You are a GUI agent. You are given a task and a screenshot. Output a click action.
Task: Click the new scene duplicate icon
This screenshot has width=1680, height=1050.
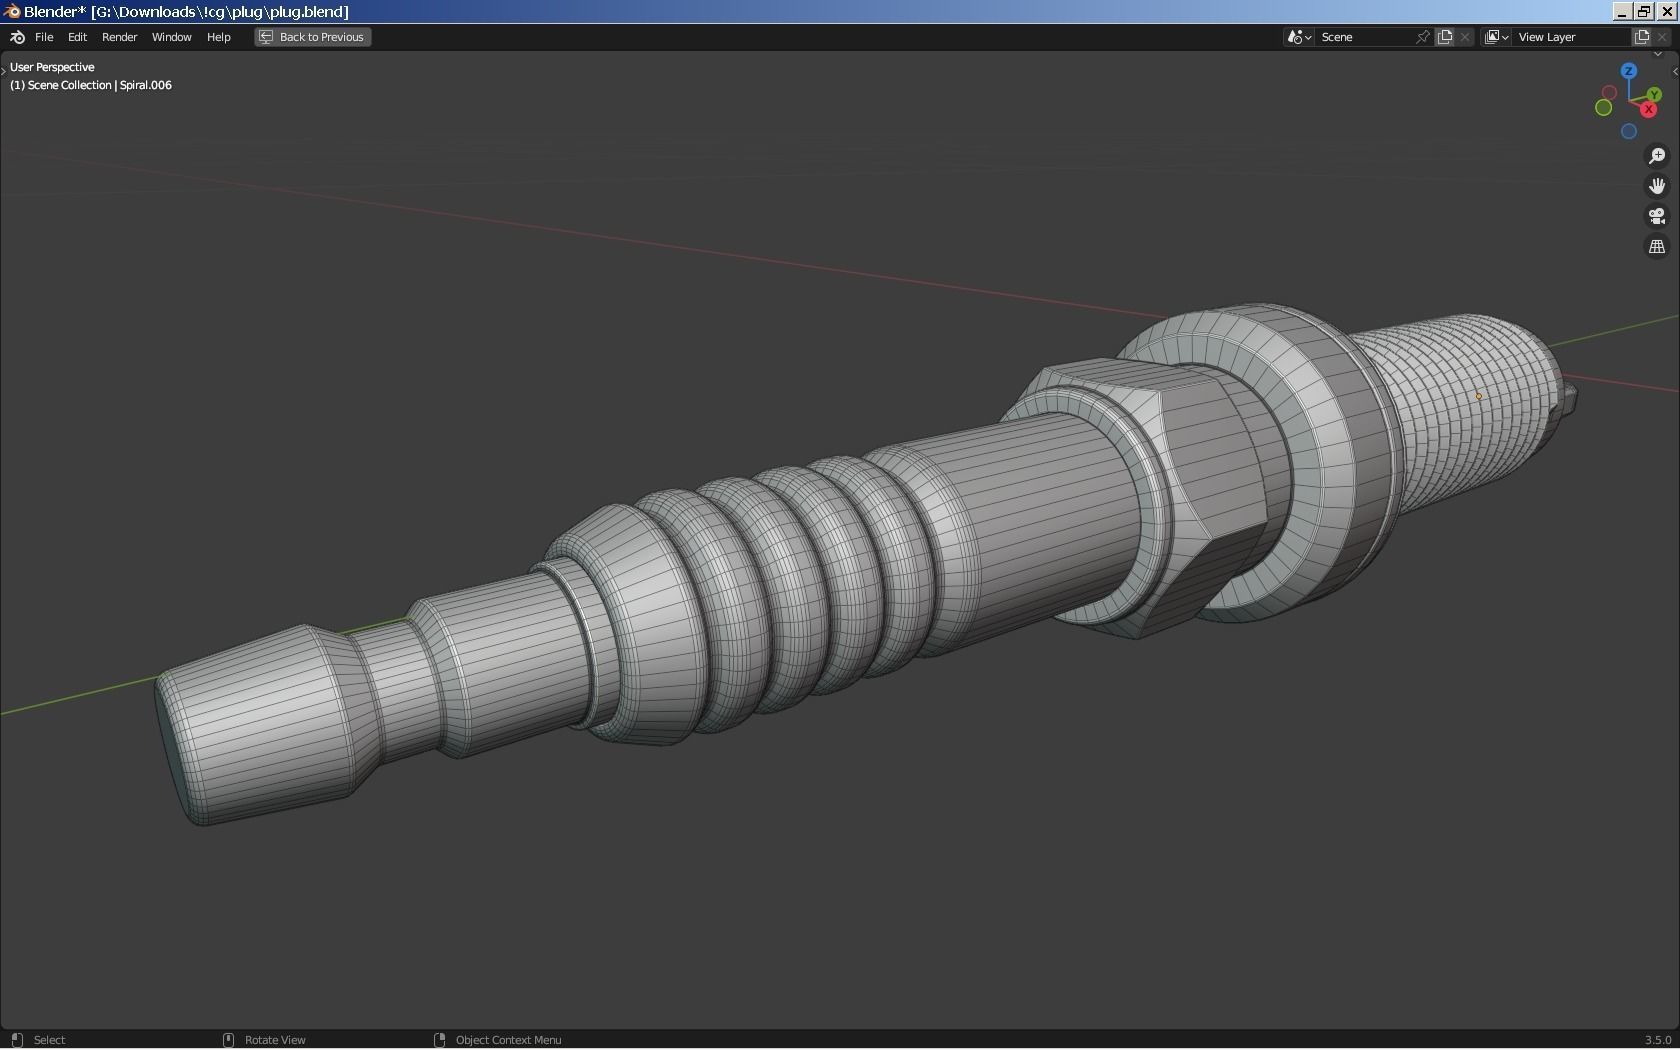[x=1445, y=37]
